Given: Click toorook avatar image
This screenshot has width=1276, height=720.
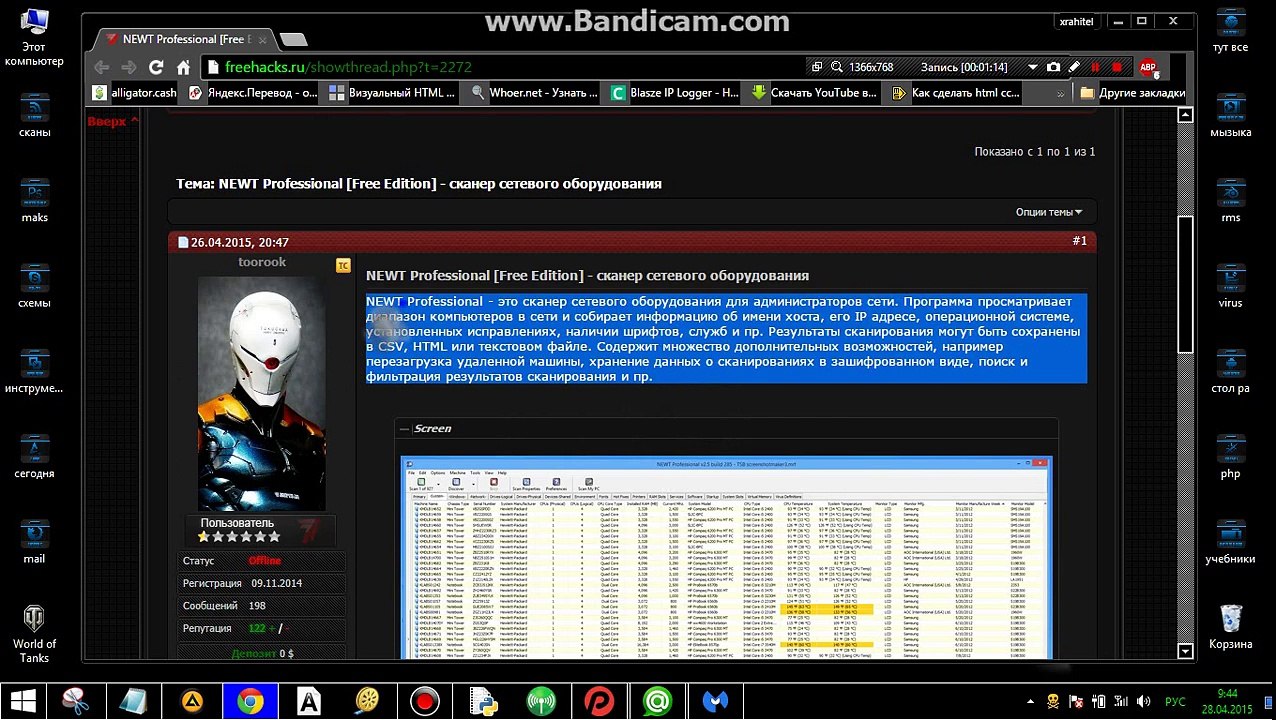Looking at the screenshot, I should [262, 393].
